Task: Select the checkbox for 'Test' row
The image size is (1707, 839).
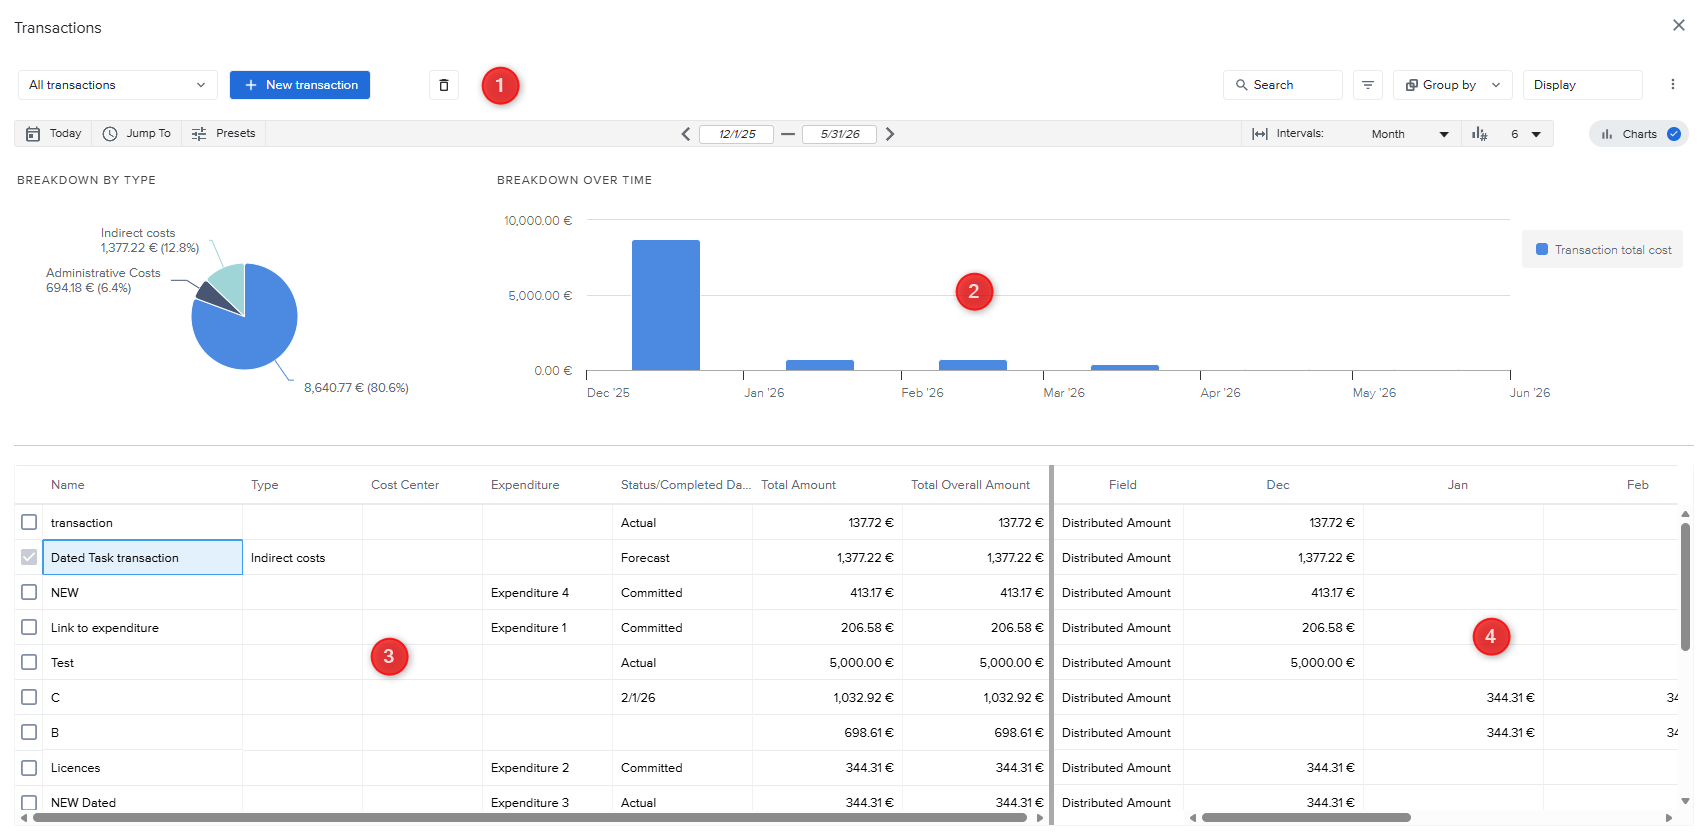Action: click(29, 662)
